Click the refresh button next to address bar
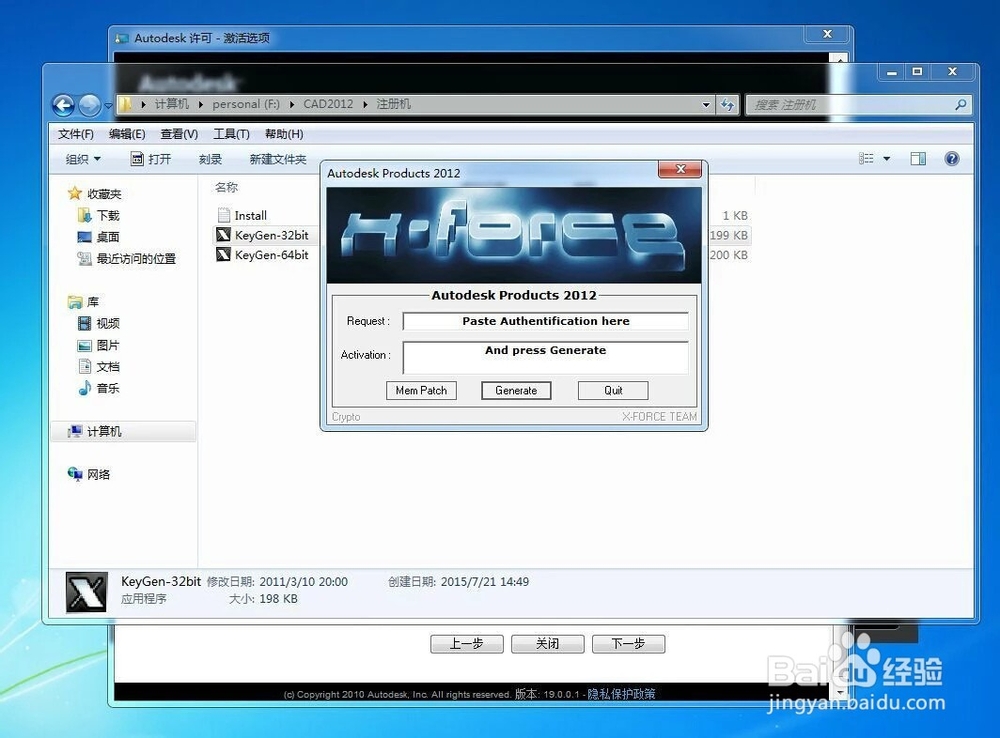Image resolution: width=1000 pixels, height=738 pixels. click(x=728, y=105)
